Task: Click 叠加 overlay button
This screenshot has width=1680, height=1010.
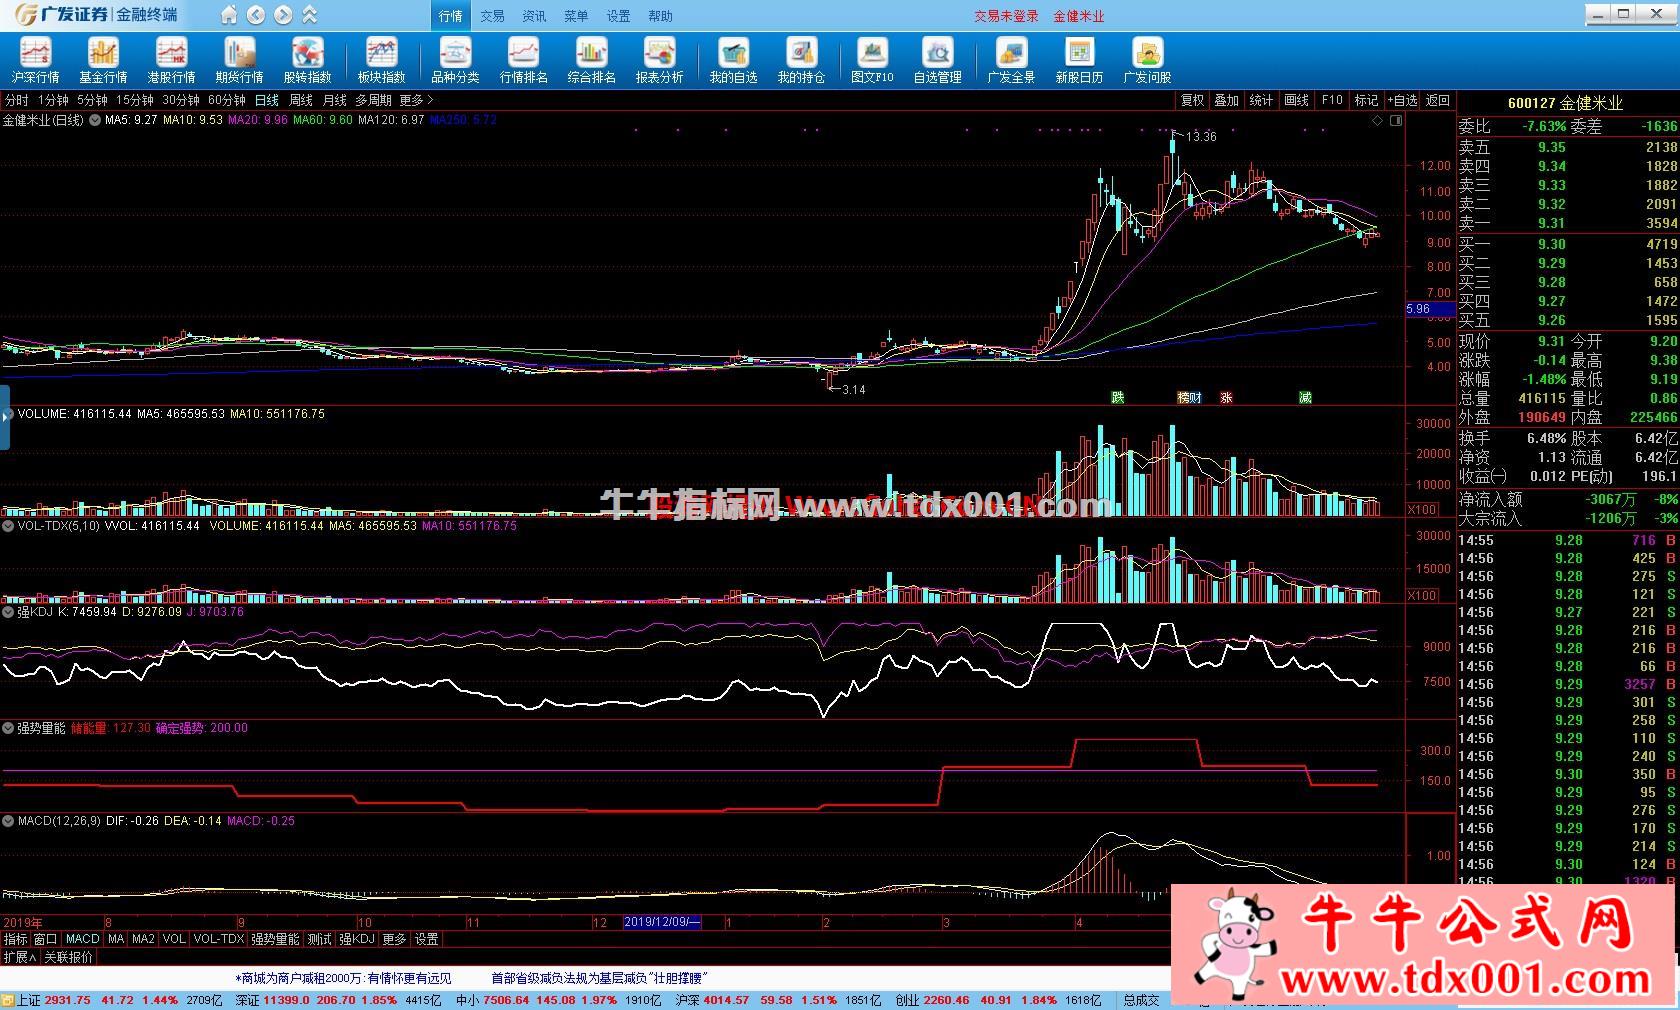Action: 1227,100
